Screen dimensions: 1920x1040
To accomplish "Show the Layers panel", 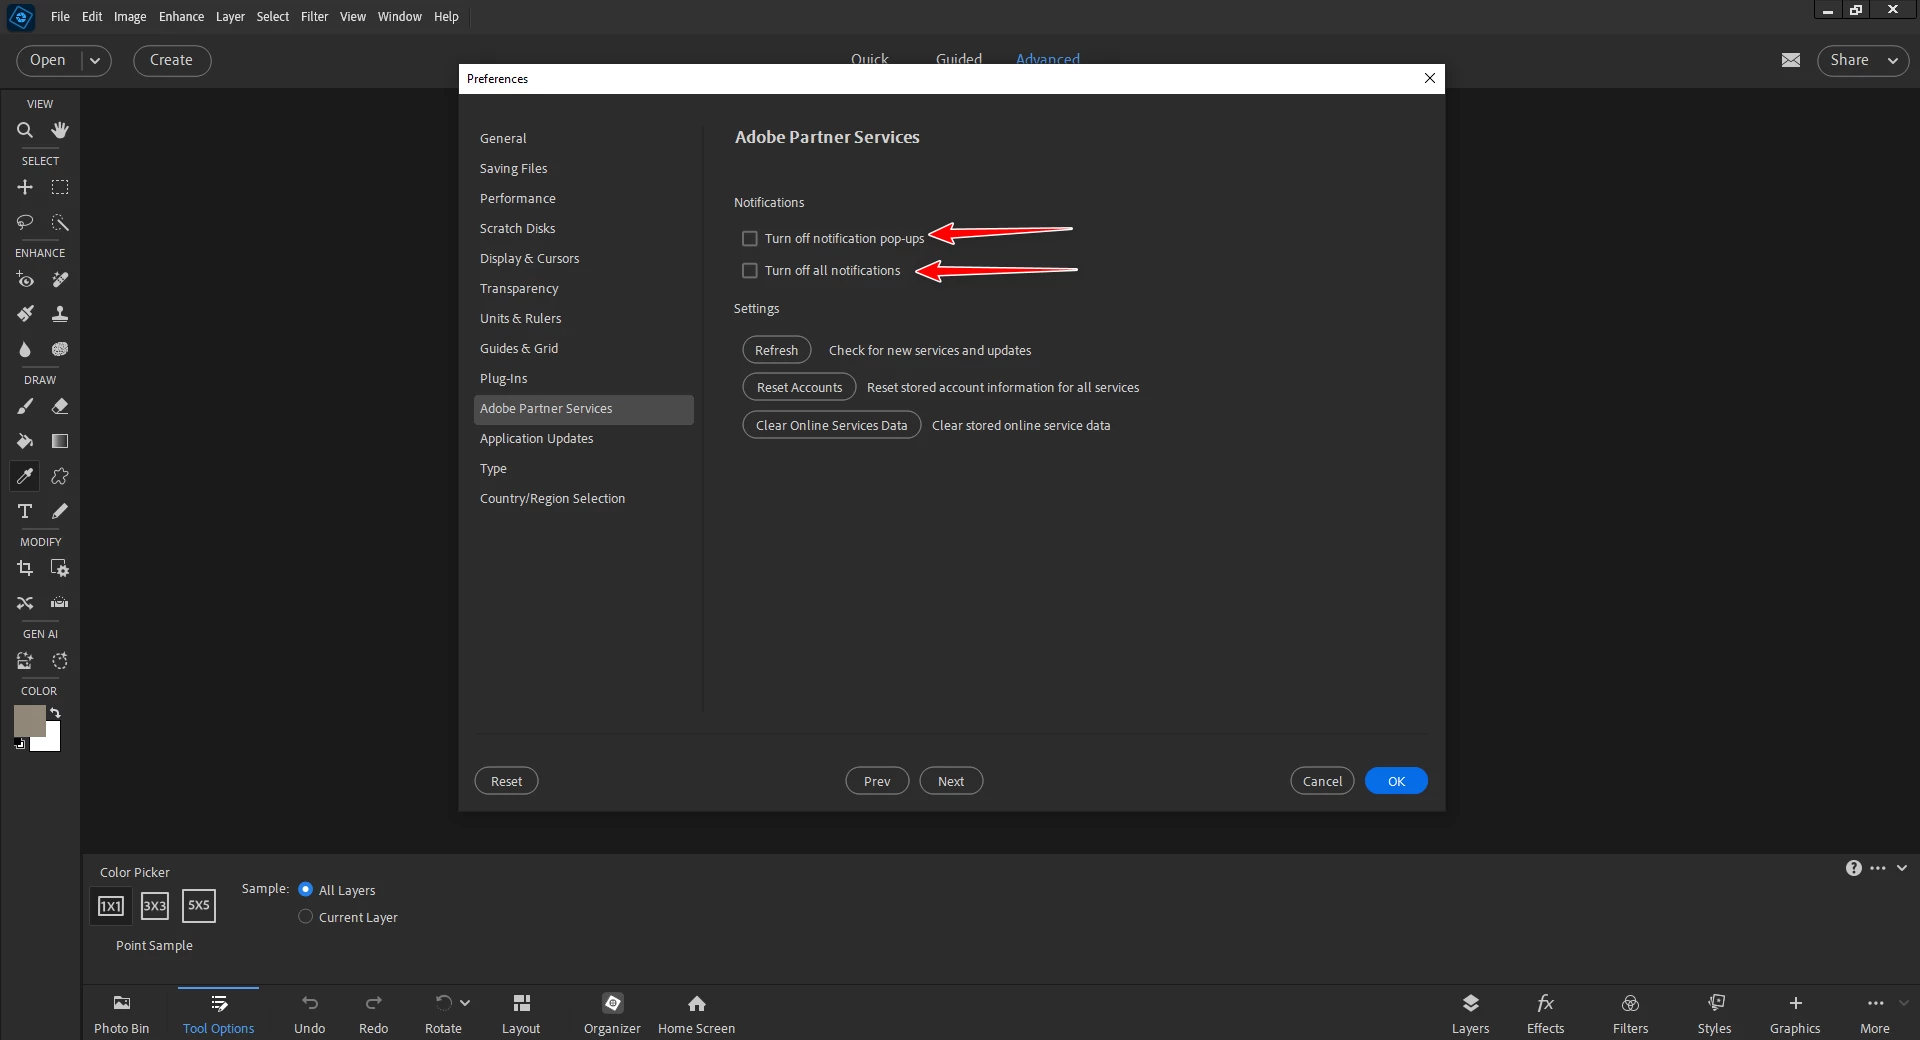I will (x=1470, y=1013).
